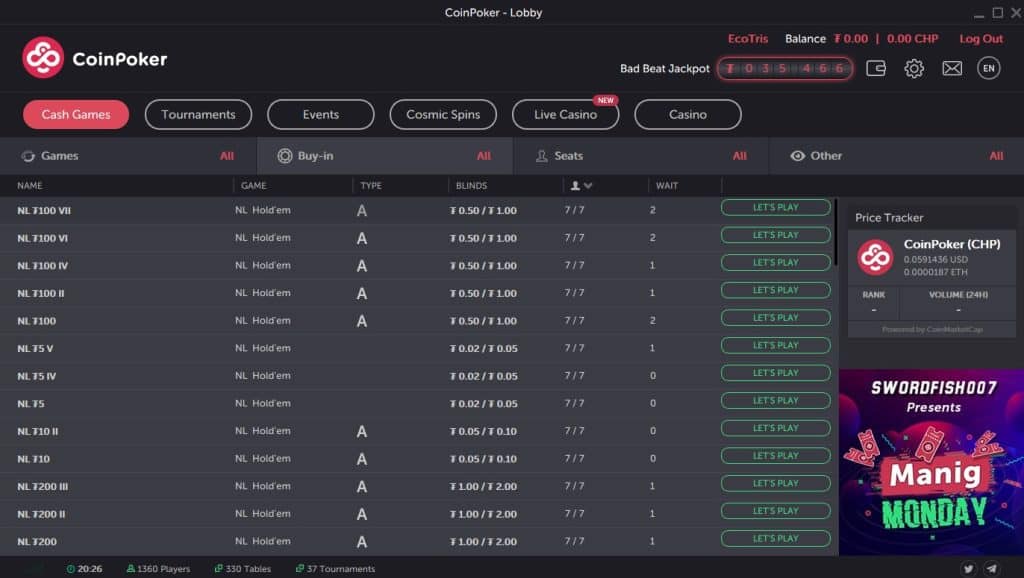Click the balance ₮0.00 amount
The width and height of the screenshot is (1024, 578).
(851, 39)
